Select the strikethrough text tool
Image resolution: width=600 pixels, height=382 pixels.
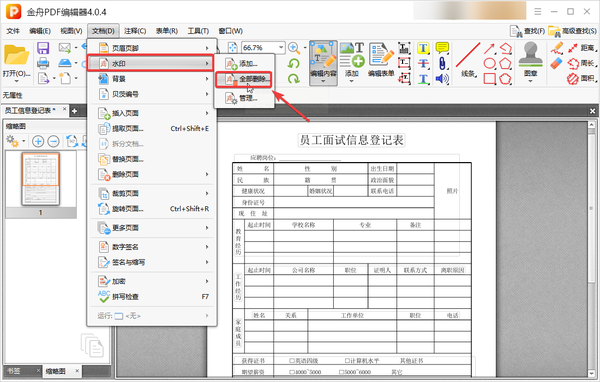coord(423,64)
